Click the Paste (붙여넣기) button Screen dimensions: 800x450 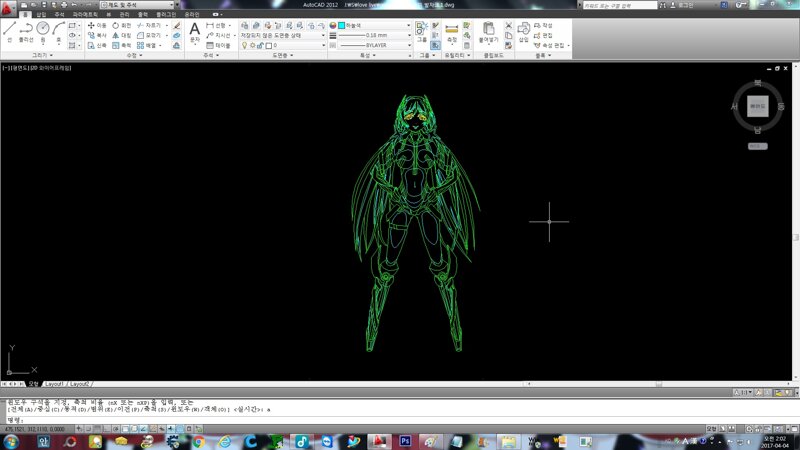(488, 32)
